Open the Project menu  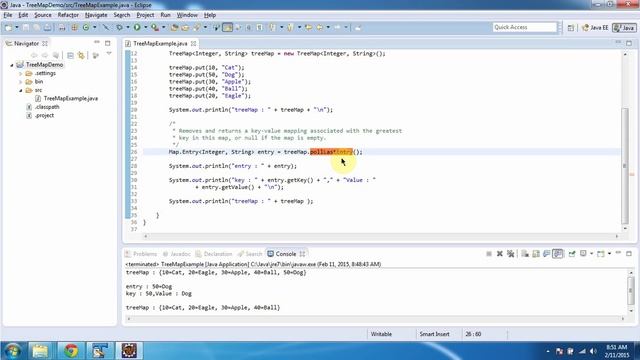[145, 15]
